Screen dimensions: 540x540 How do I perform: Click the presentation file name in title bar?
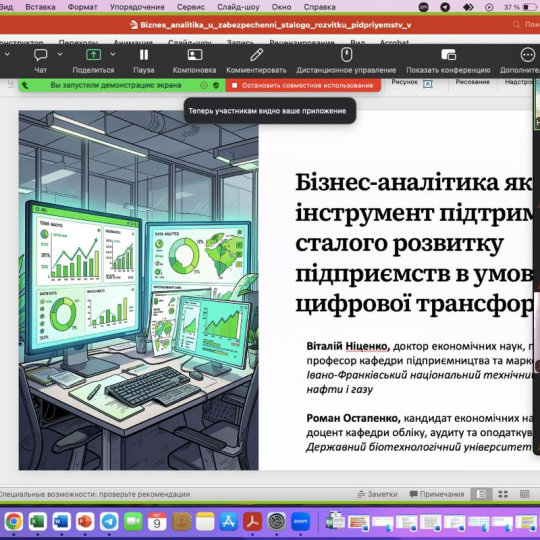point(276,25)
